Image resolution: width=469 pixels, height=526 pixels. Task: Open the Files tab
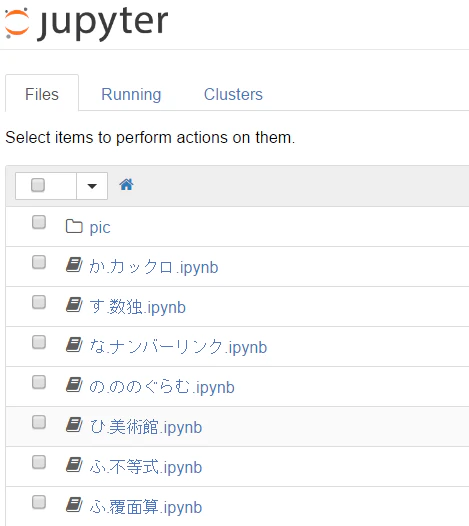42,93
